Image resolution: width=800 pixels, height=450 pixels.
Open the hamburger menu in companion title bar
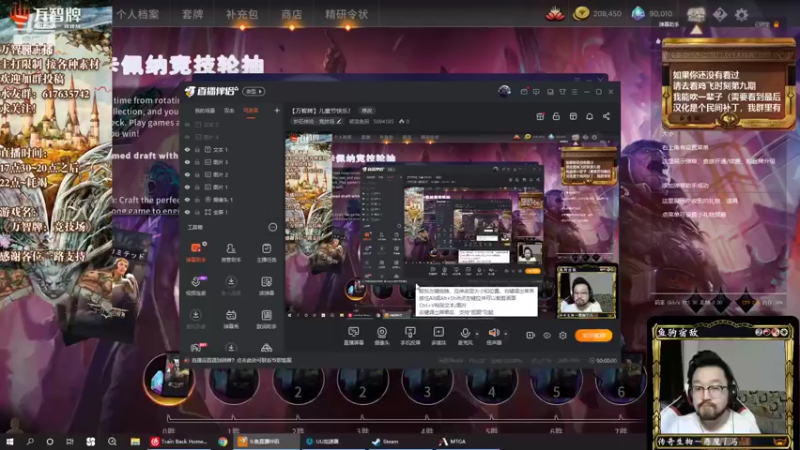(574, 92)
